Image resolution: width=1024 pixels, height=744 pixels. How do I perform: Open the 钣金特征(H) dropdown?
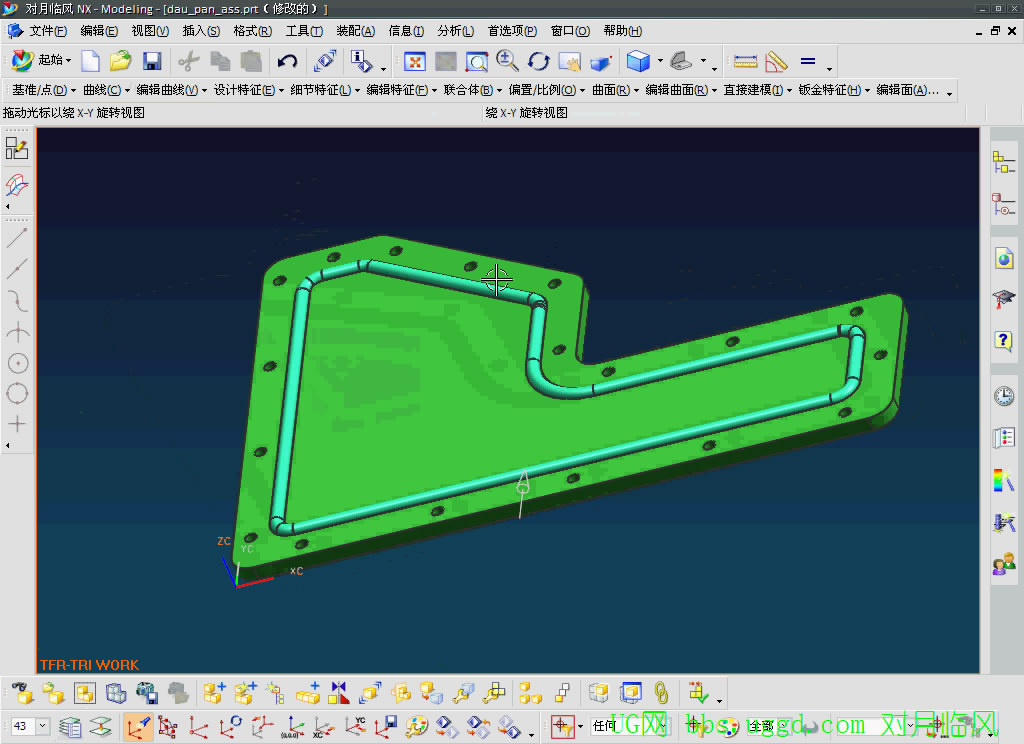(835, 90)
